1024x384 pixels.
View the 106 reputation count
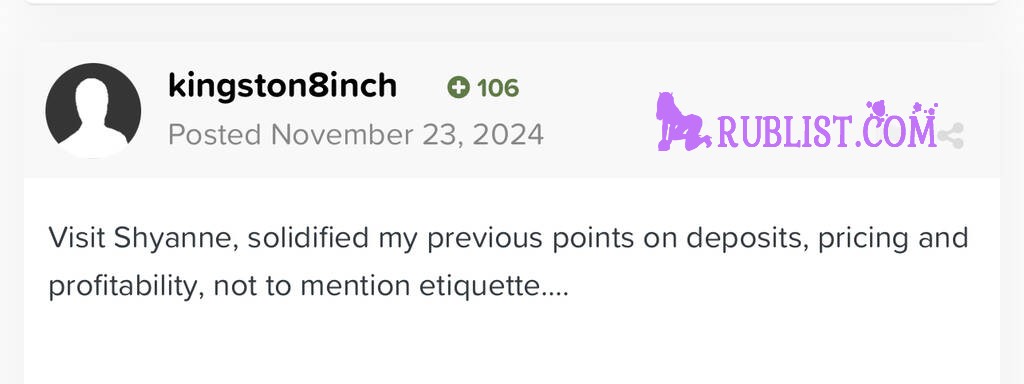pos(498,88)
